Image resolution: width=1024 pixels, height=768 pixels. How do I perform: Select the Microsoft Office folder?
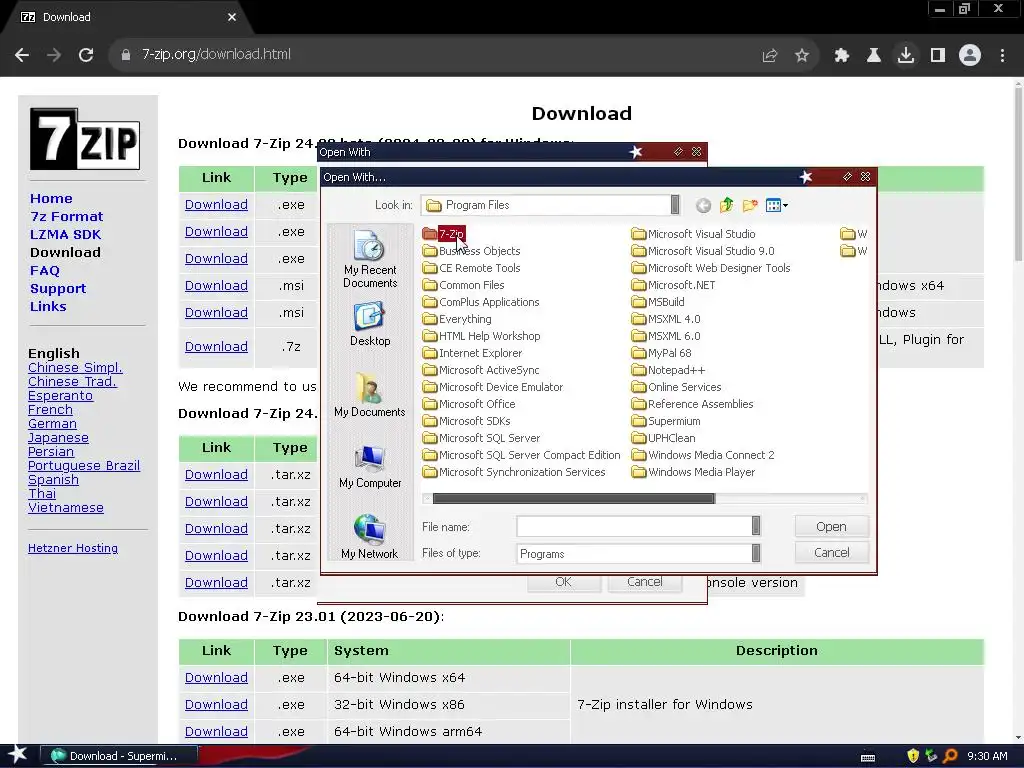click(469, 404)
